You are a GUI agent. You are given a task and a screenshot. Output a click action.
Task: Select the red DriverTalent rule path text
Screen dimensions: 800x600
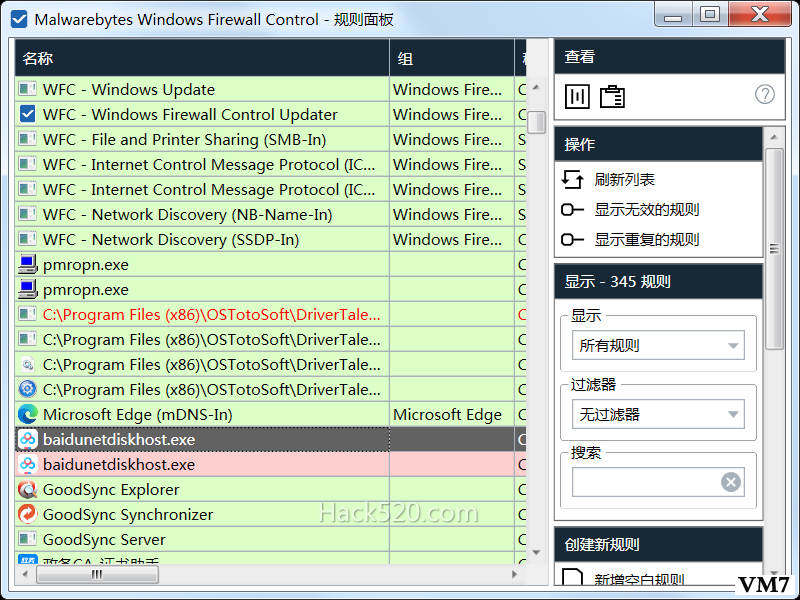tap(211, 314)
